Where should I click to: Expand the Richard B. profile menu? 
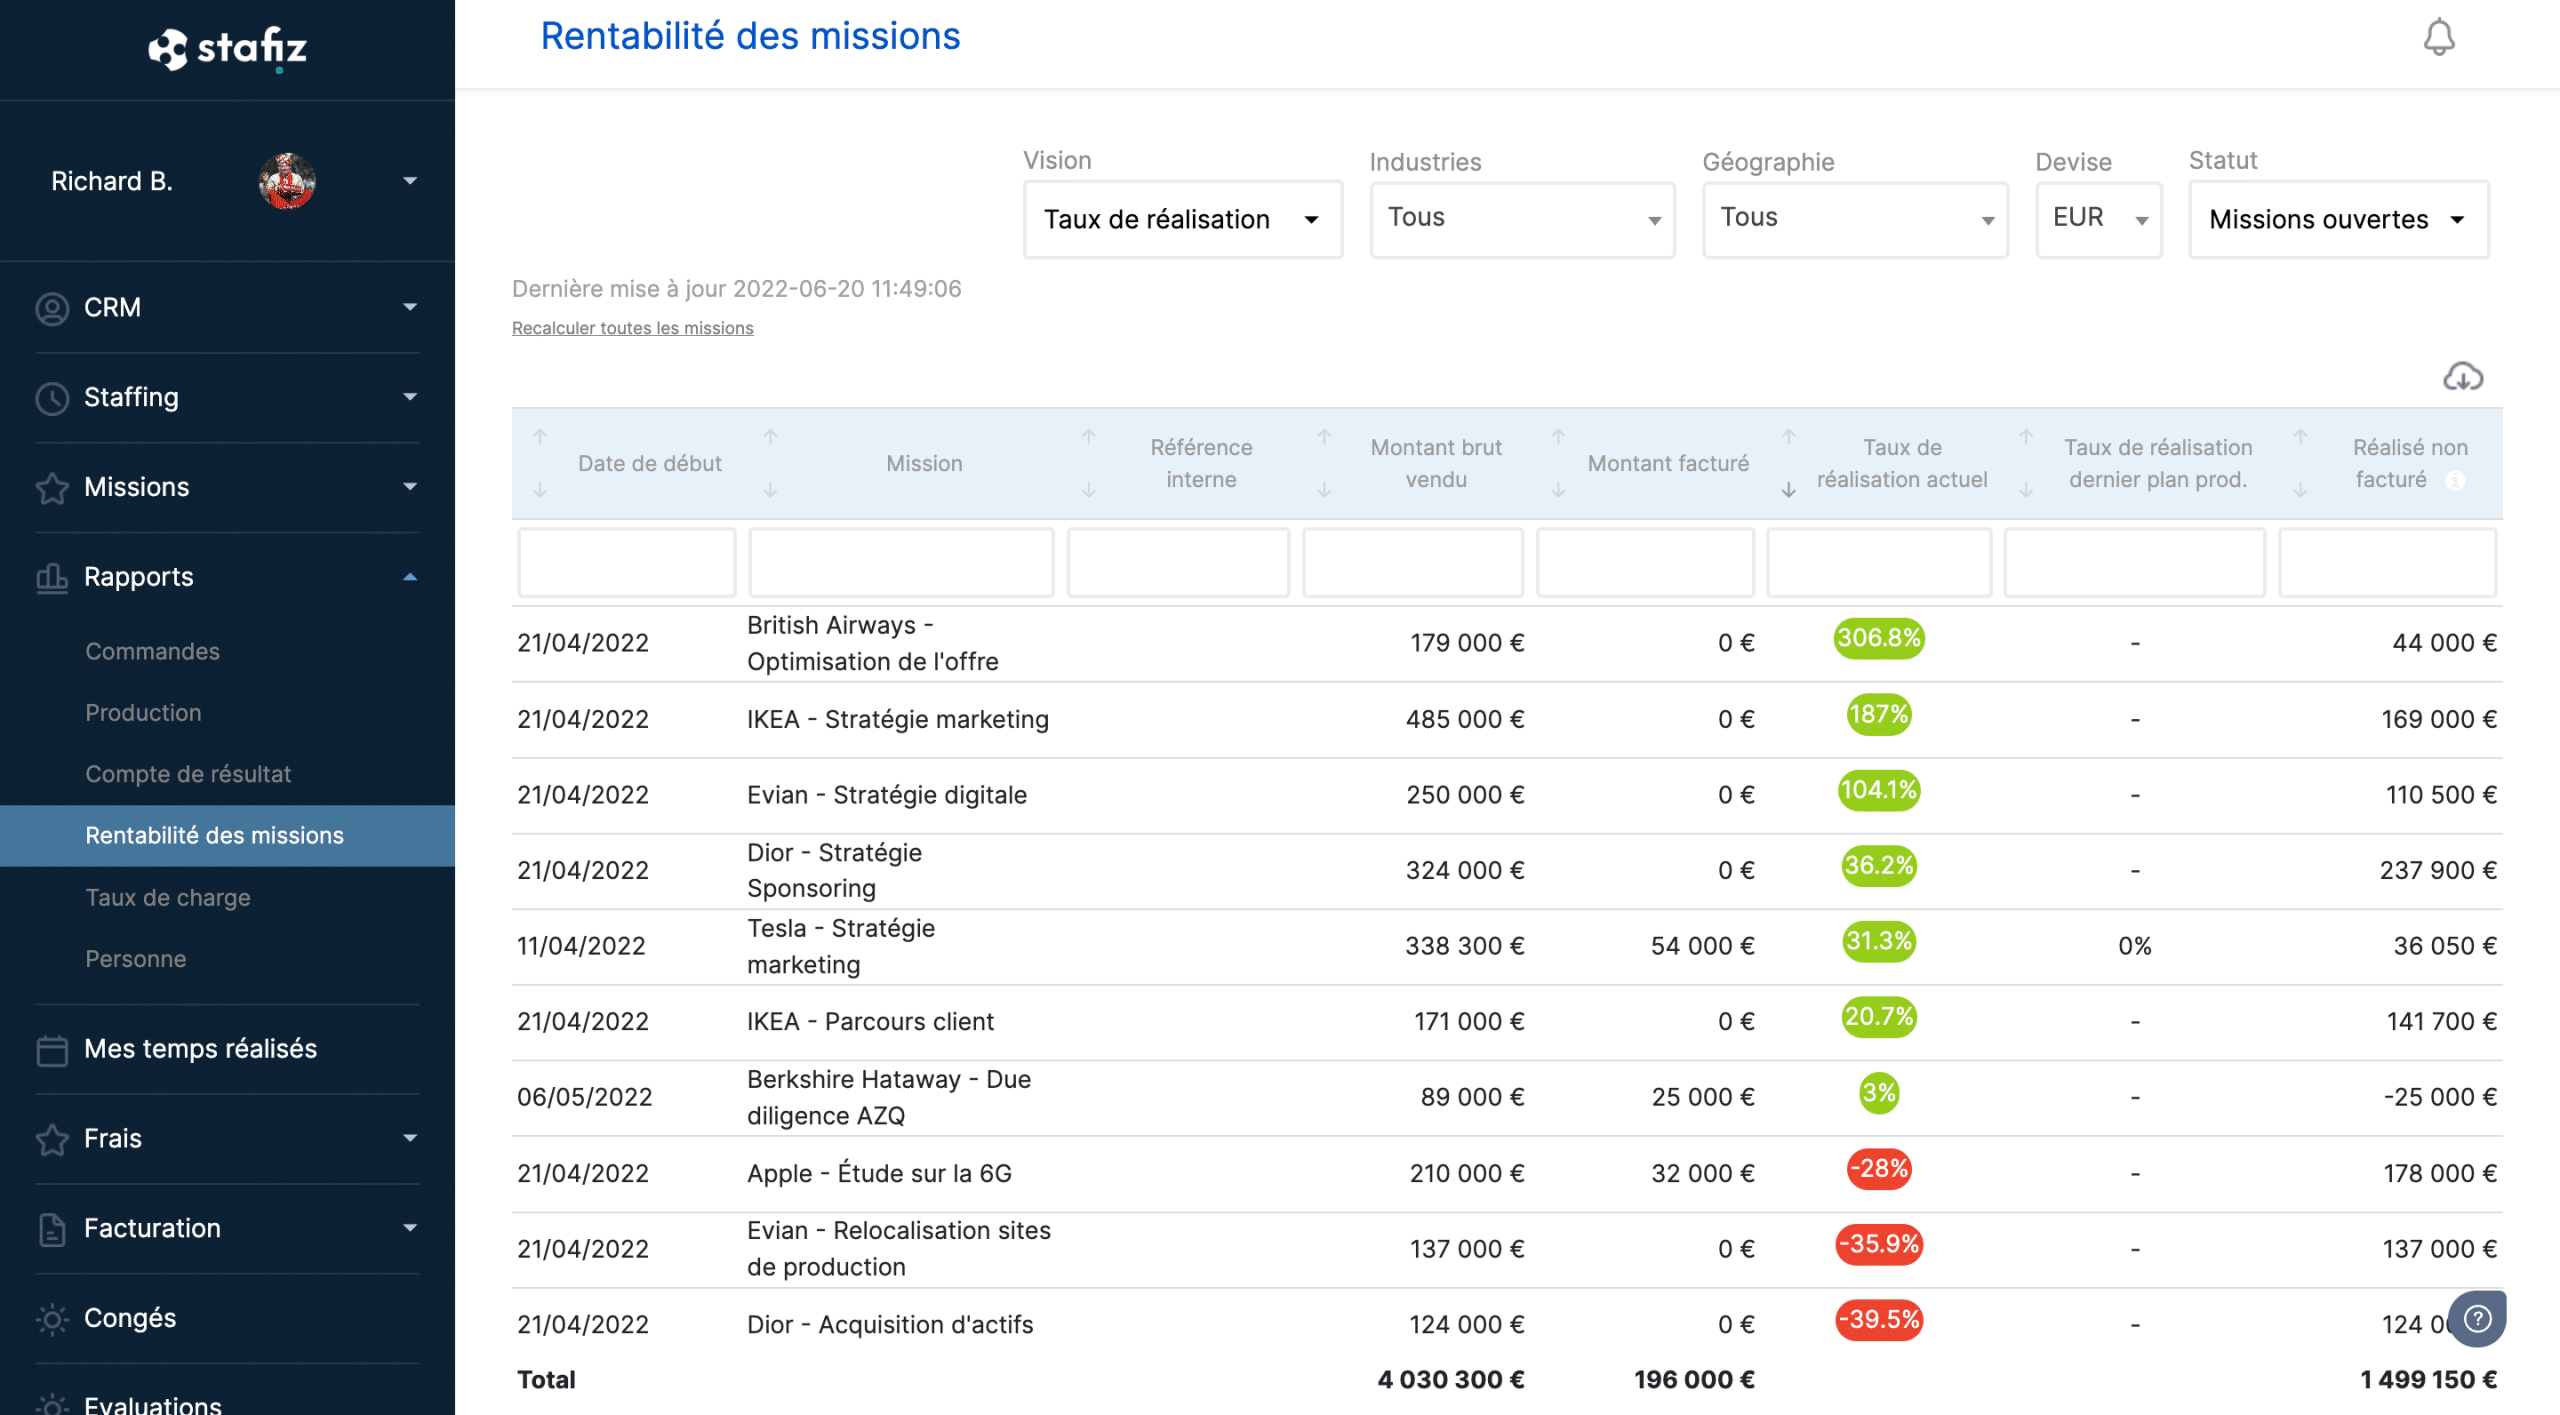(x=410, y=181)
